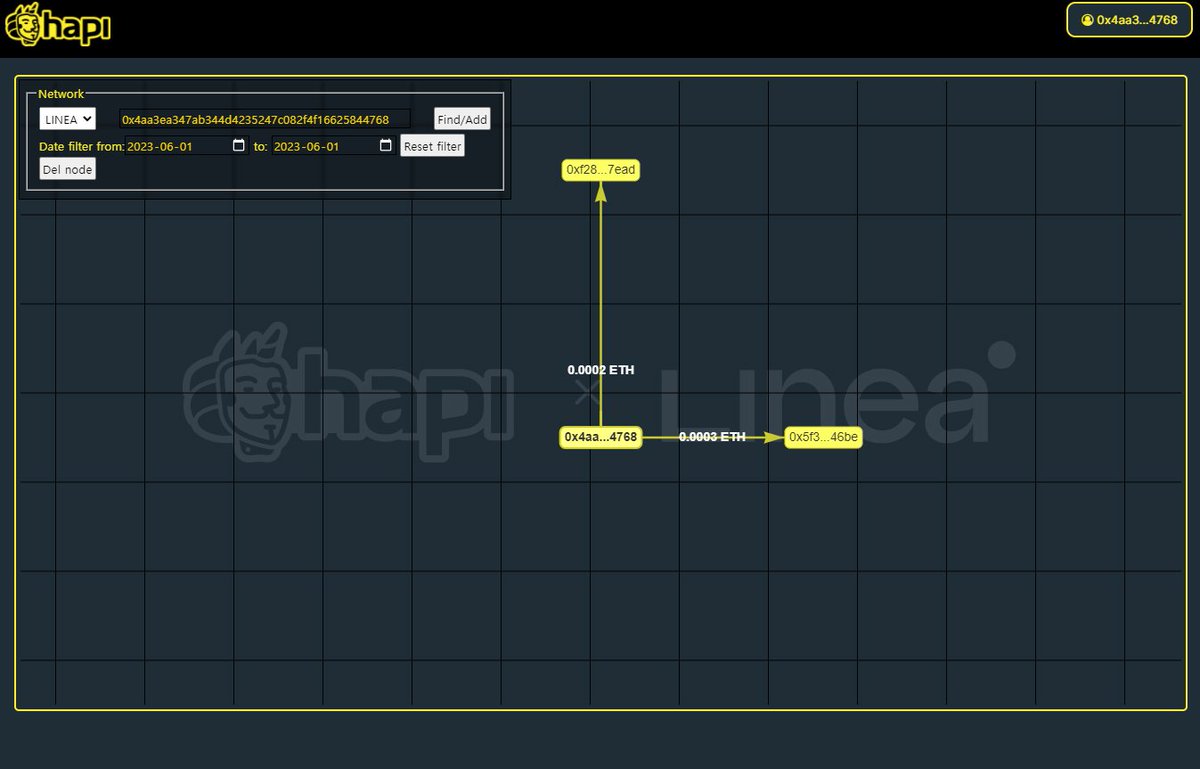Screen dimensions: 1200x769
Task: Open the LINEA network dropdown
Action: (x=67, y=119)
